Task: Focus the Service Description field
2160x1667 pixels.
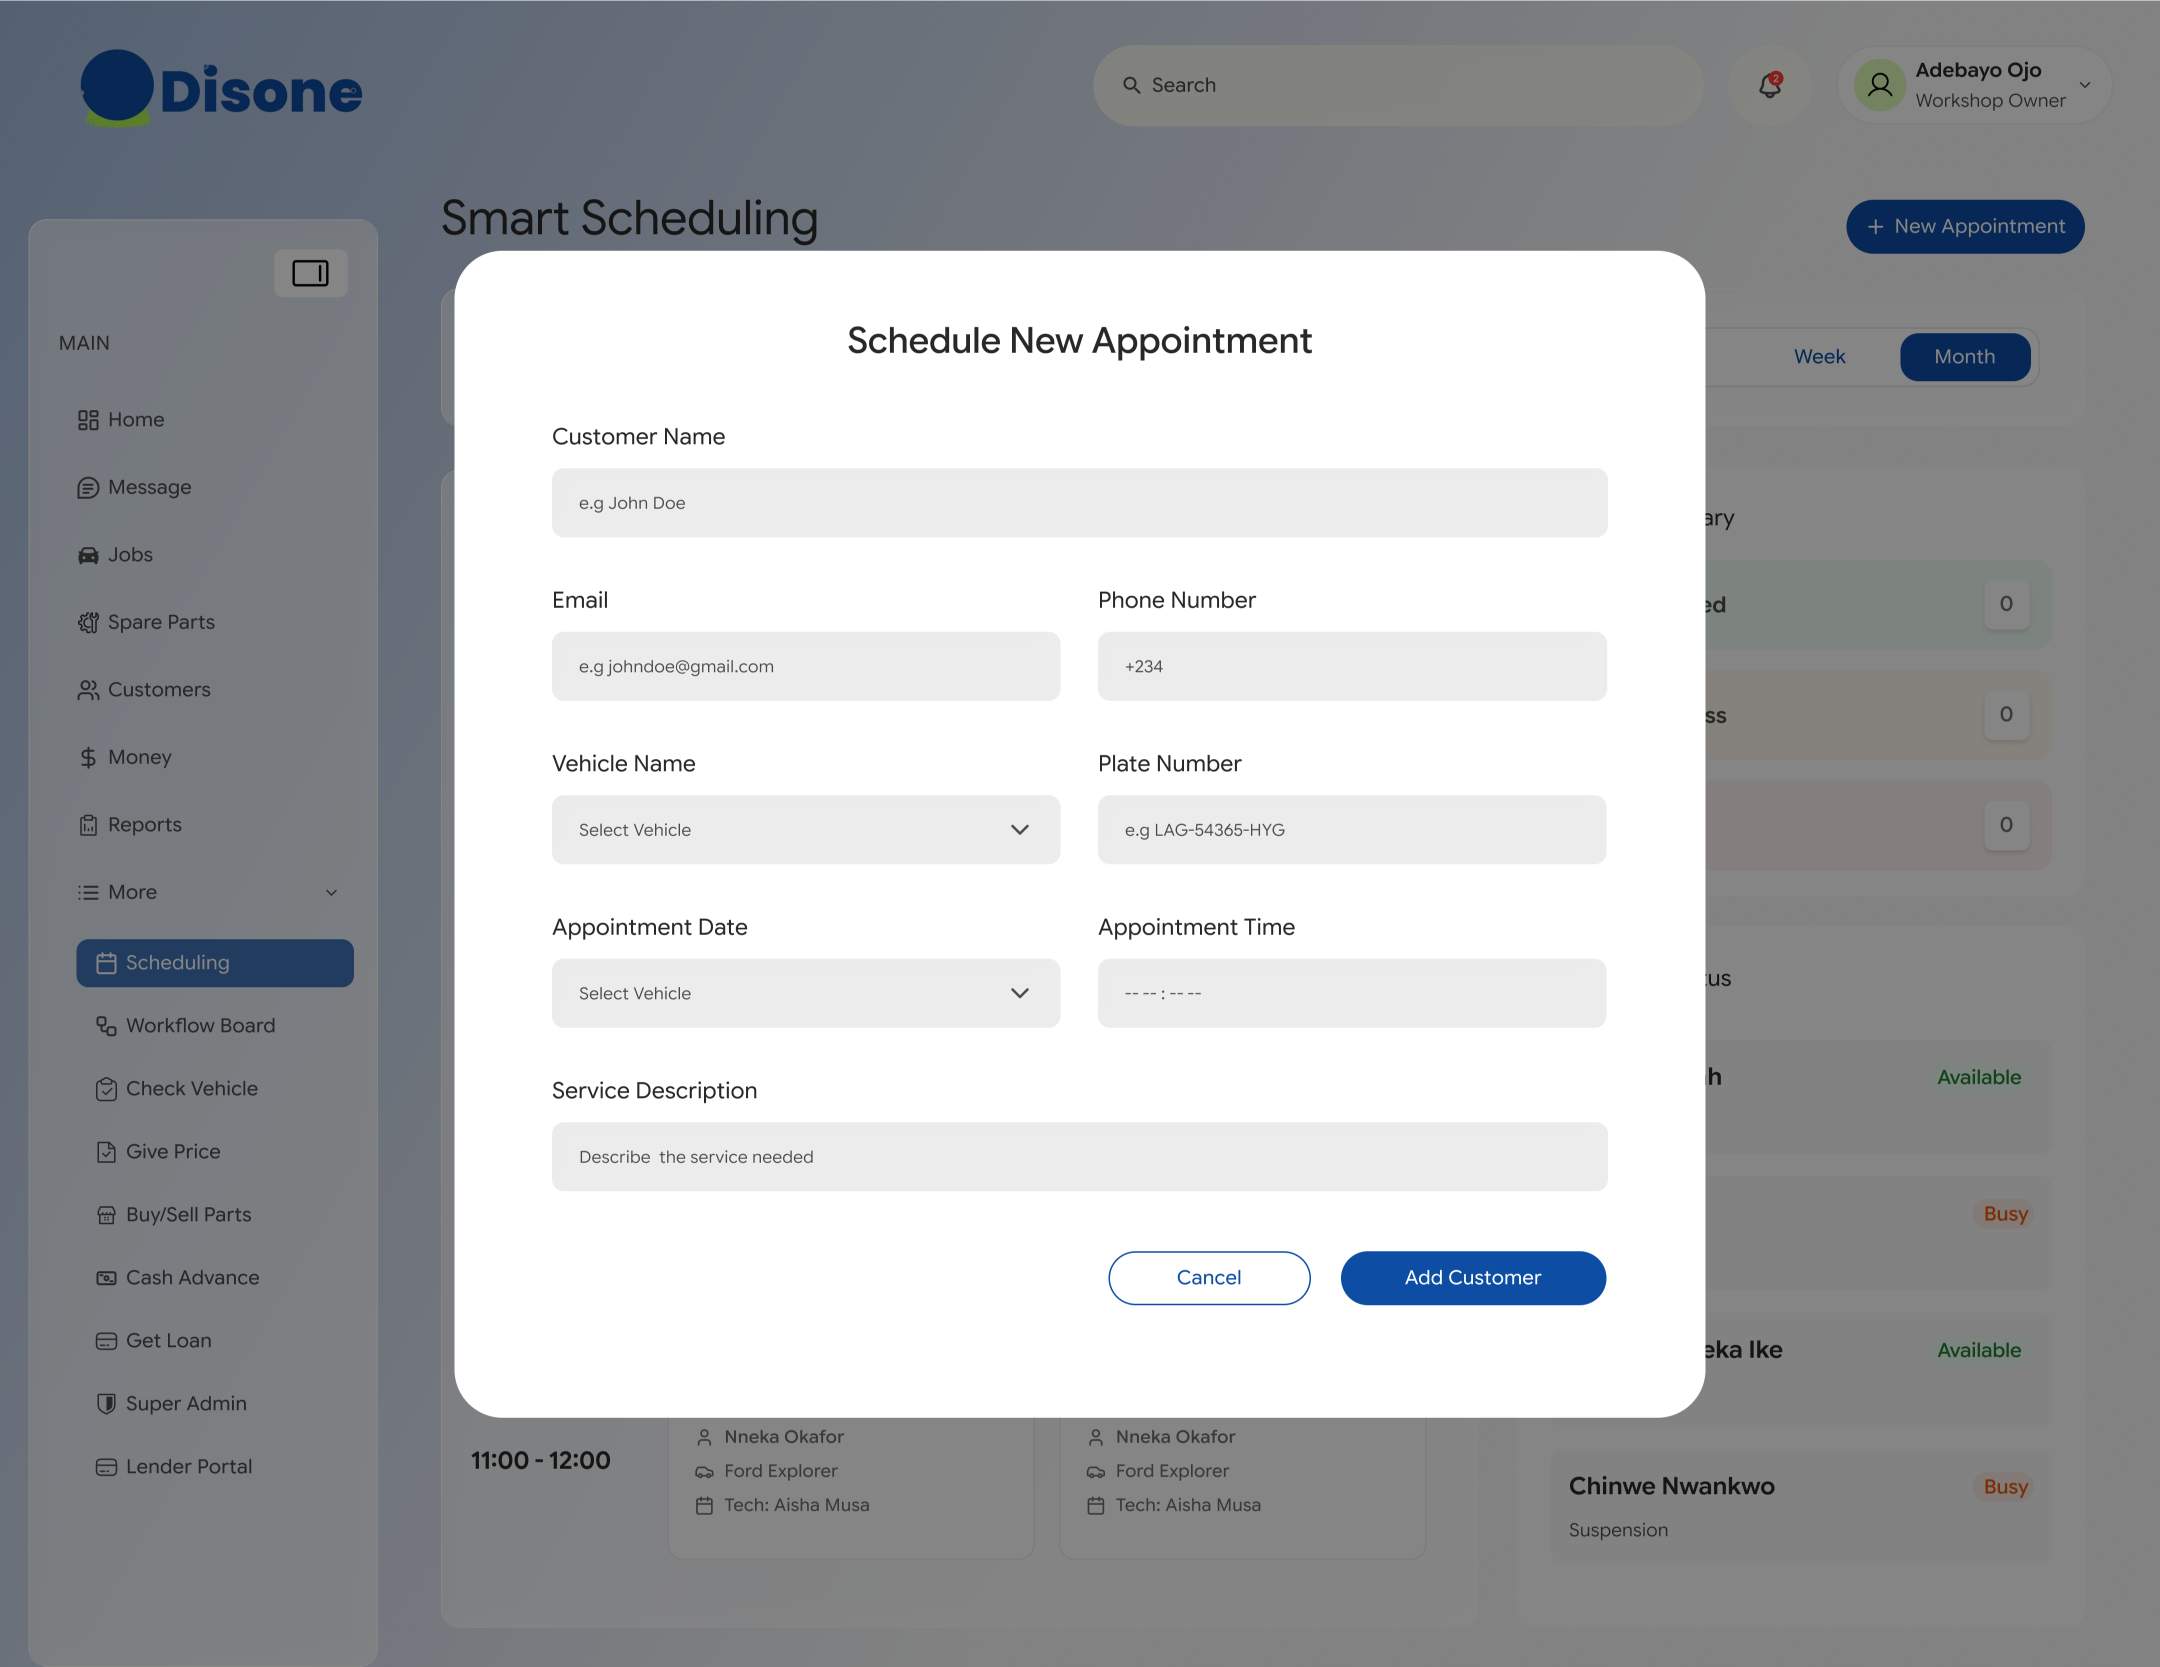Action: (1080, 1157)
